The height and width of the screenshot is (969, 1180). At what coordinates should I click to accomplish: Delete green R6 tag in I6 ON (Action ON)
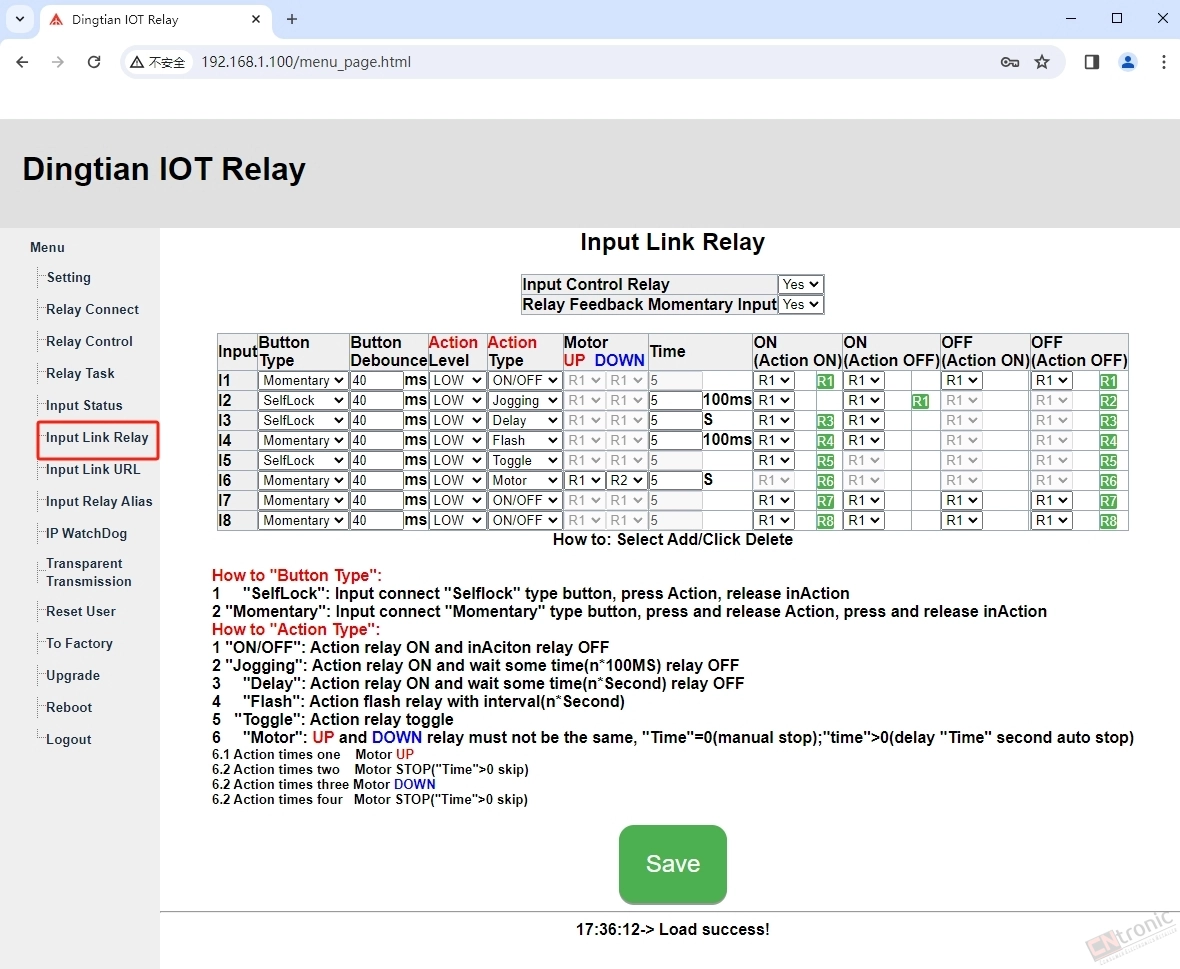(x=825, y=481)
